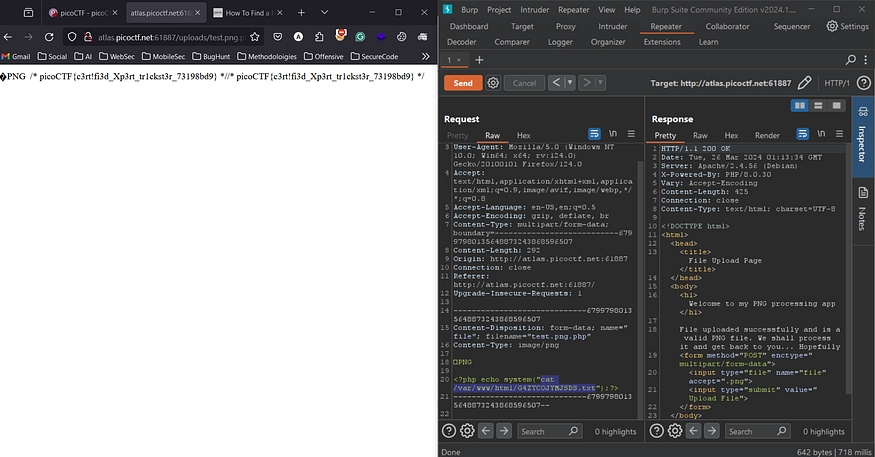This screenshot has width=875, height=457.
Task: Reload the page in Firefox
Action: [x=49, y=36]
